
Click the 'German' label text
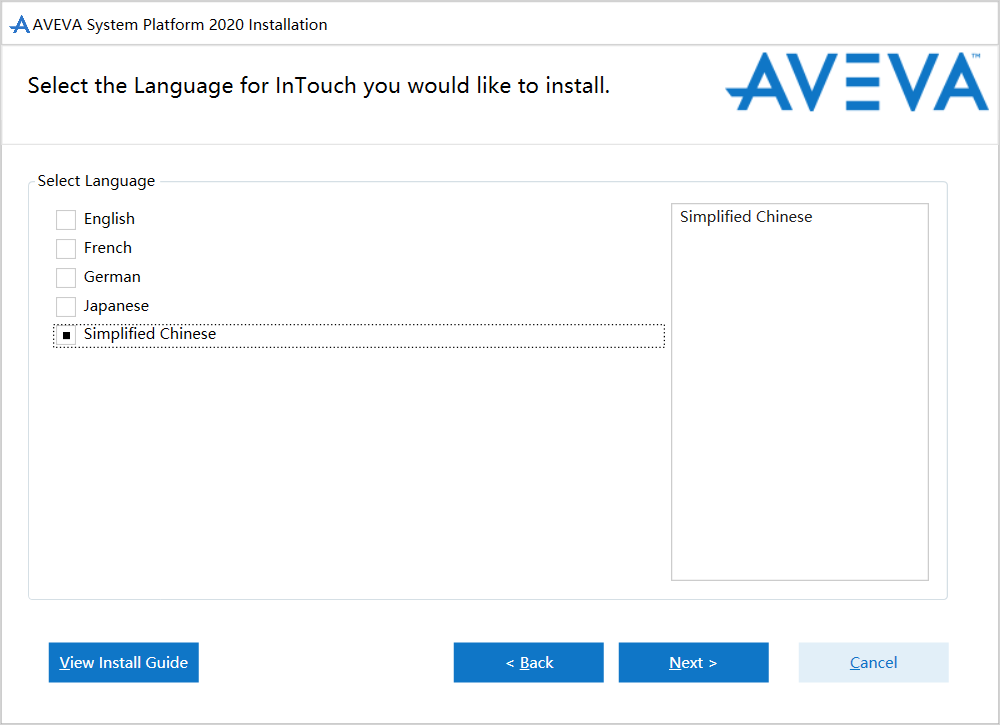coord(112,277)
